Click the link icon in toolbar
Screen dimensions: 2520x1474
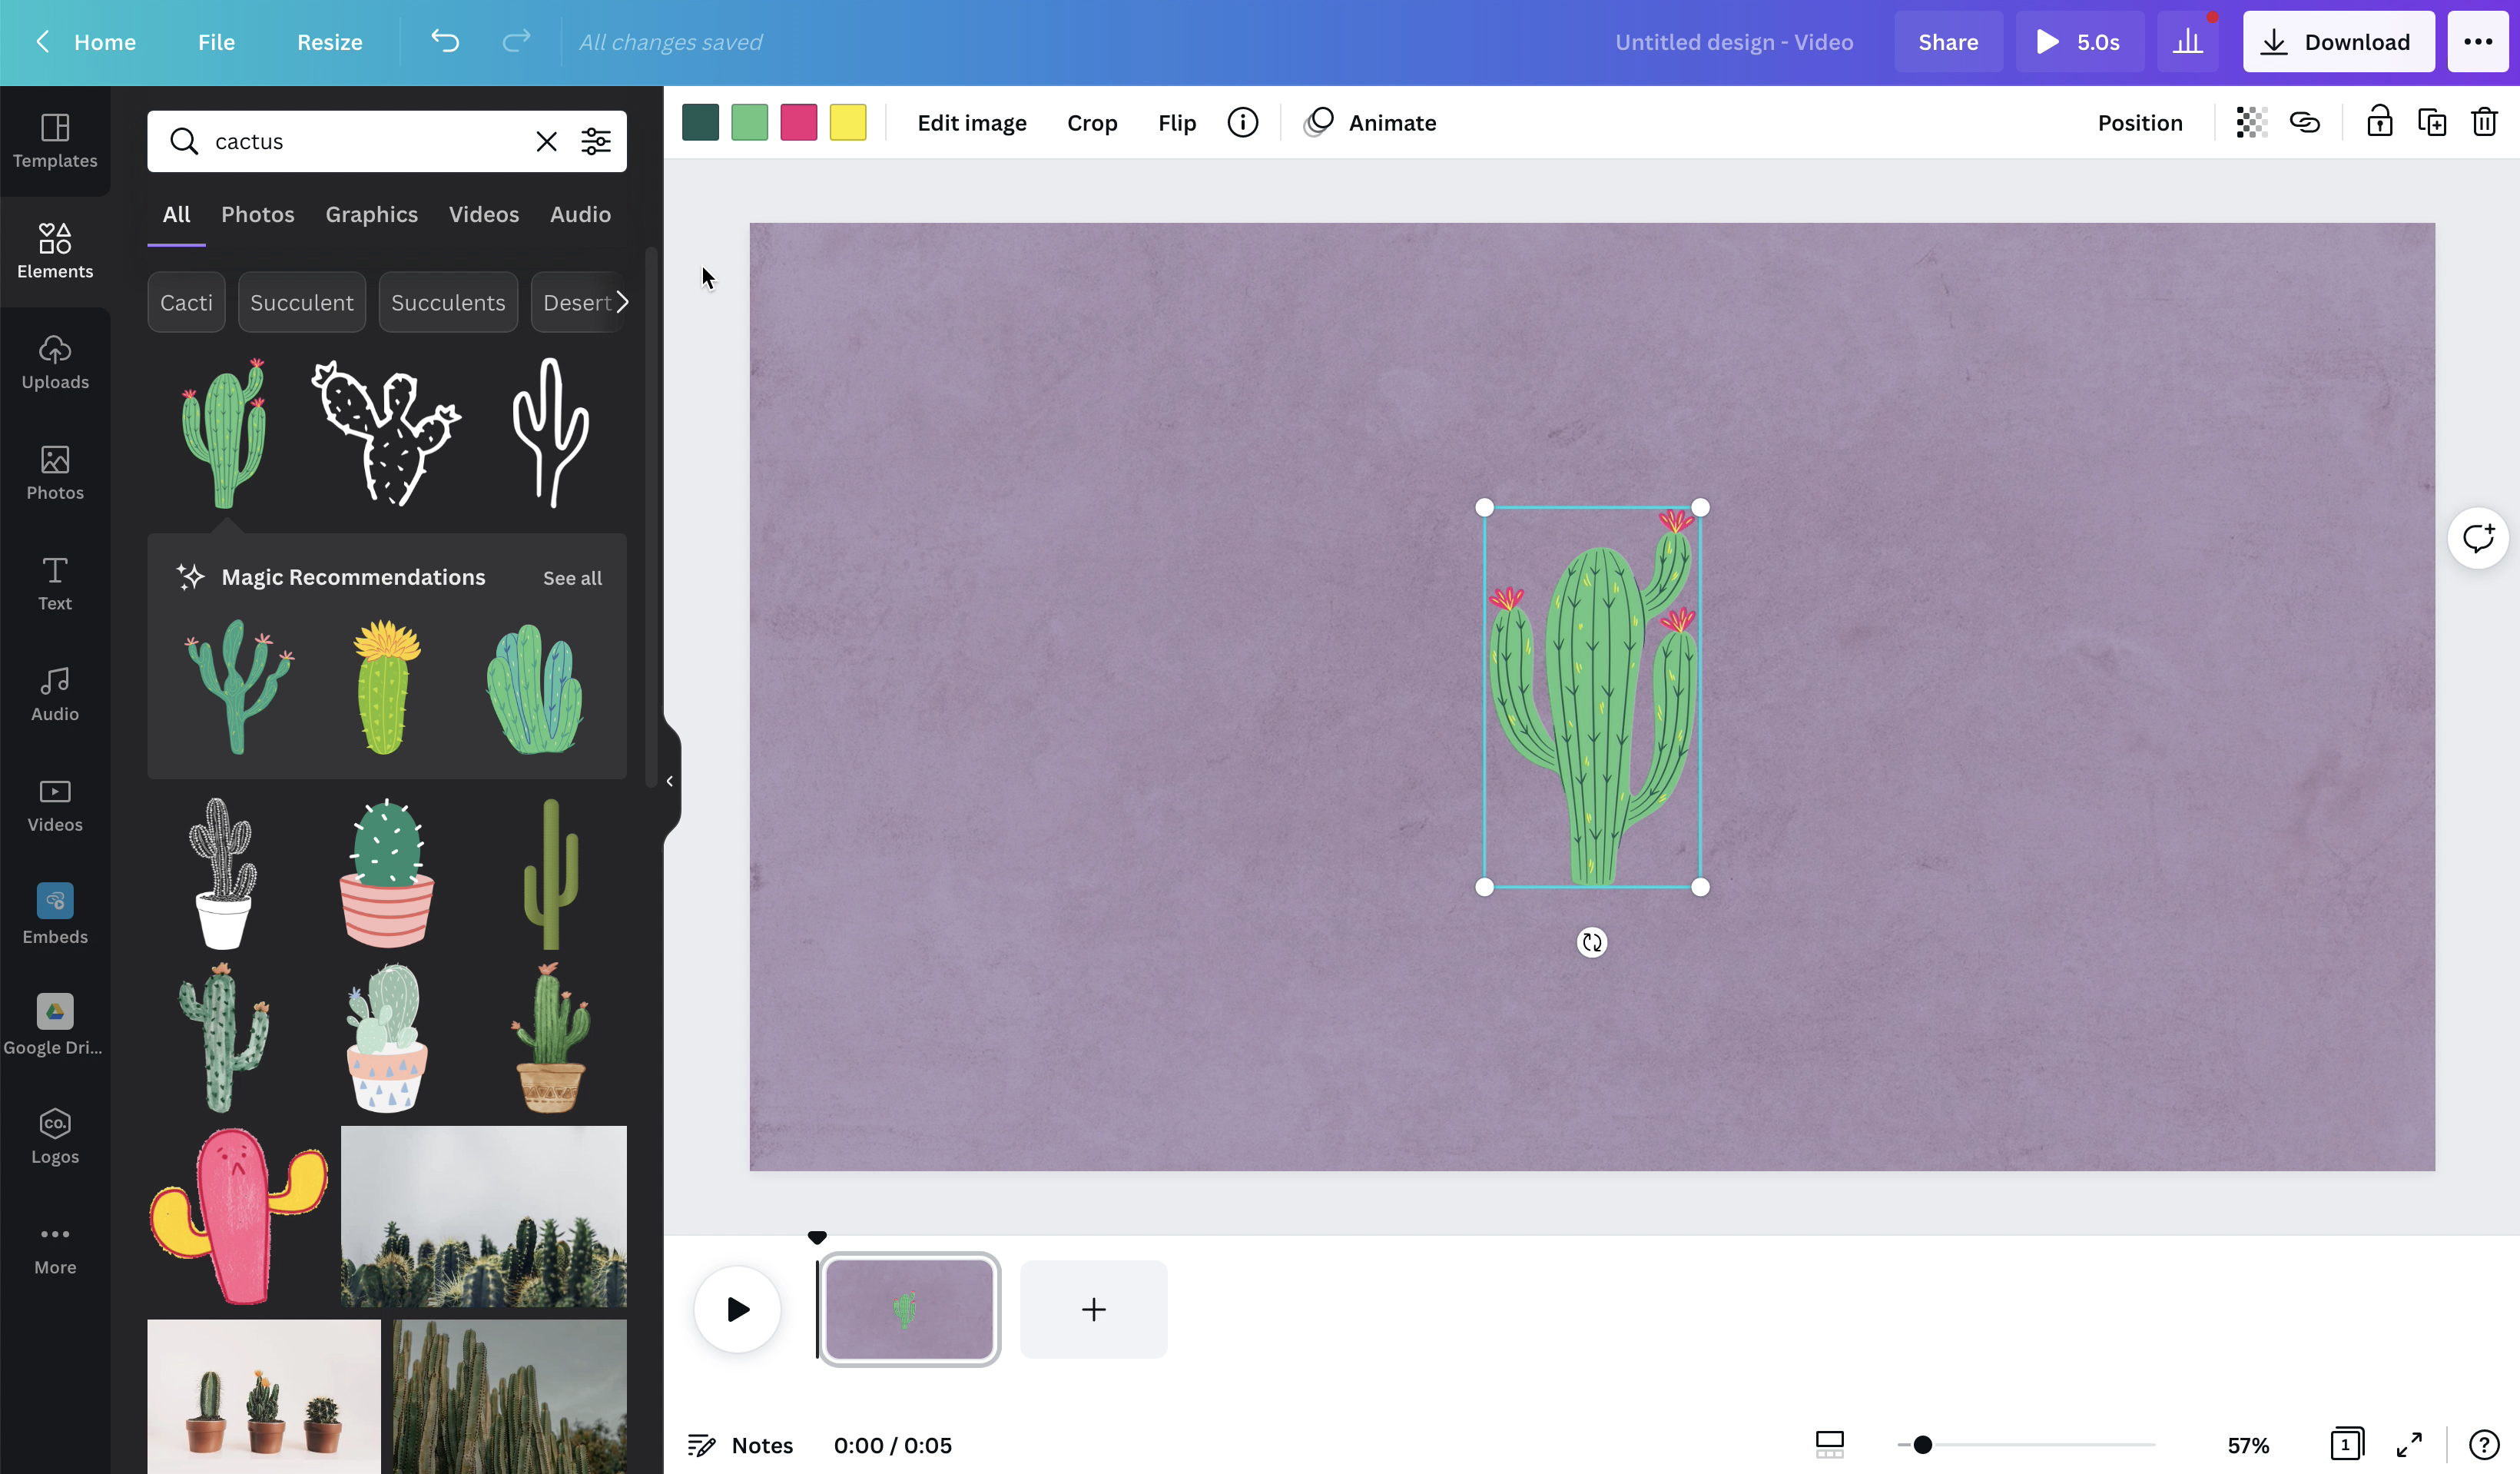(x=2304, y=123)
